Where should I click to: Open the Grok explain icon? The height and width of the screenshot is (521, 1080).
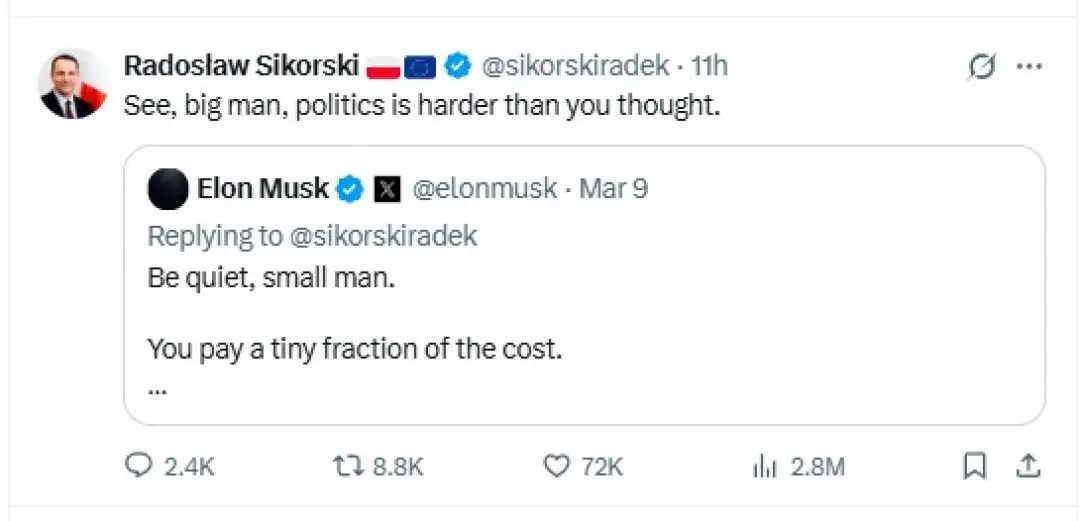(x=982, y=67)
